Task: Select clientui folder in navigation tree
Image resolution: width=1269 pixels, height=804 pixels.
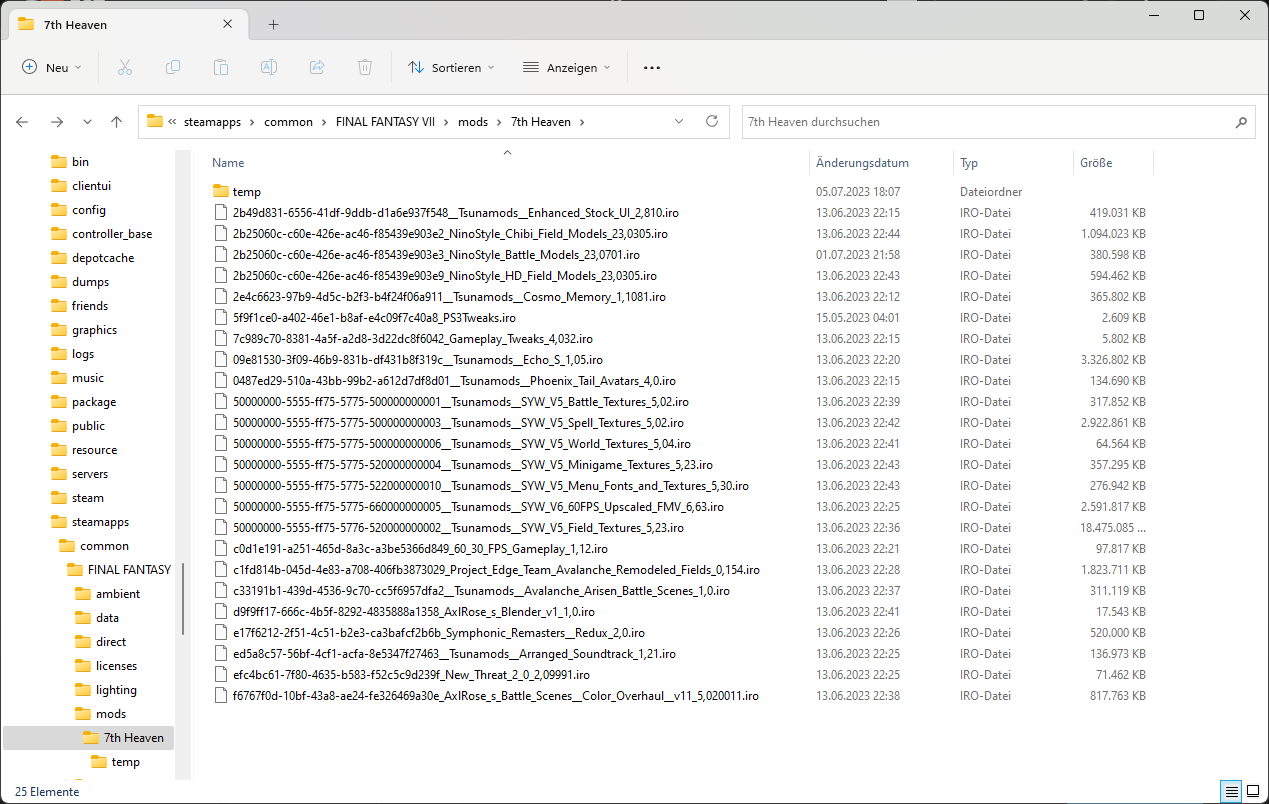Action: point(91,186)
